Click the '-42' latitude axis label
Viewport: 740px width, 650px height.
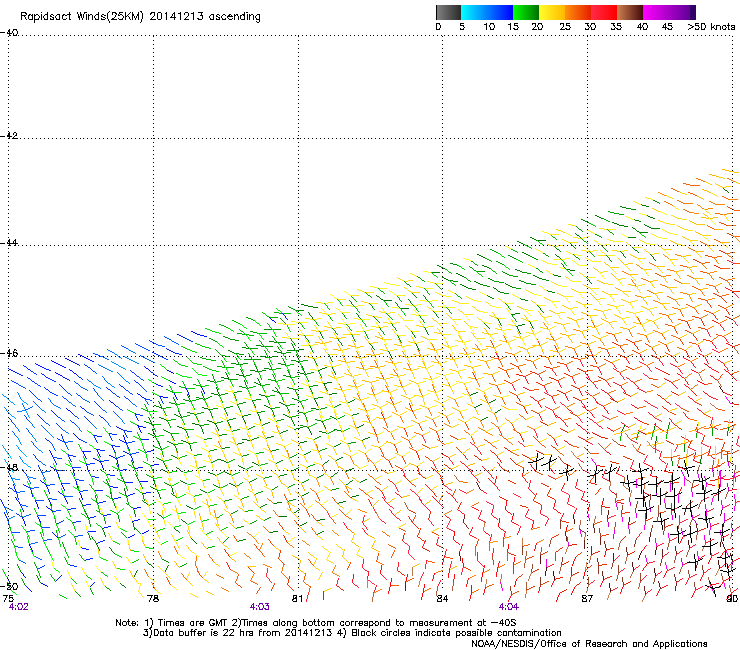(x=9, y=135)
